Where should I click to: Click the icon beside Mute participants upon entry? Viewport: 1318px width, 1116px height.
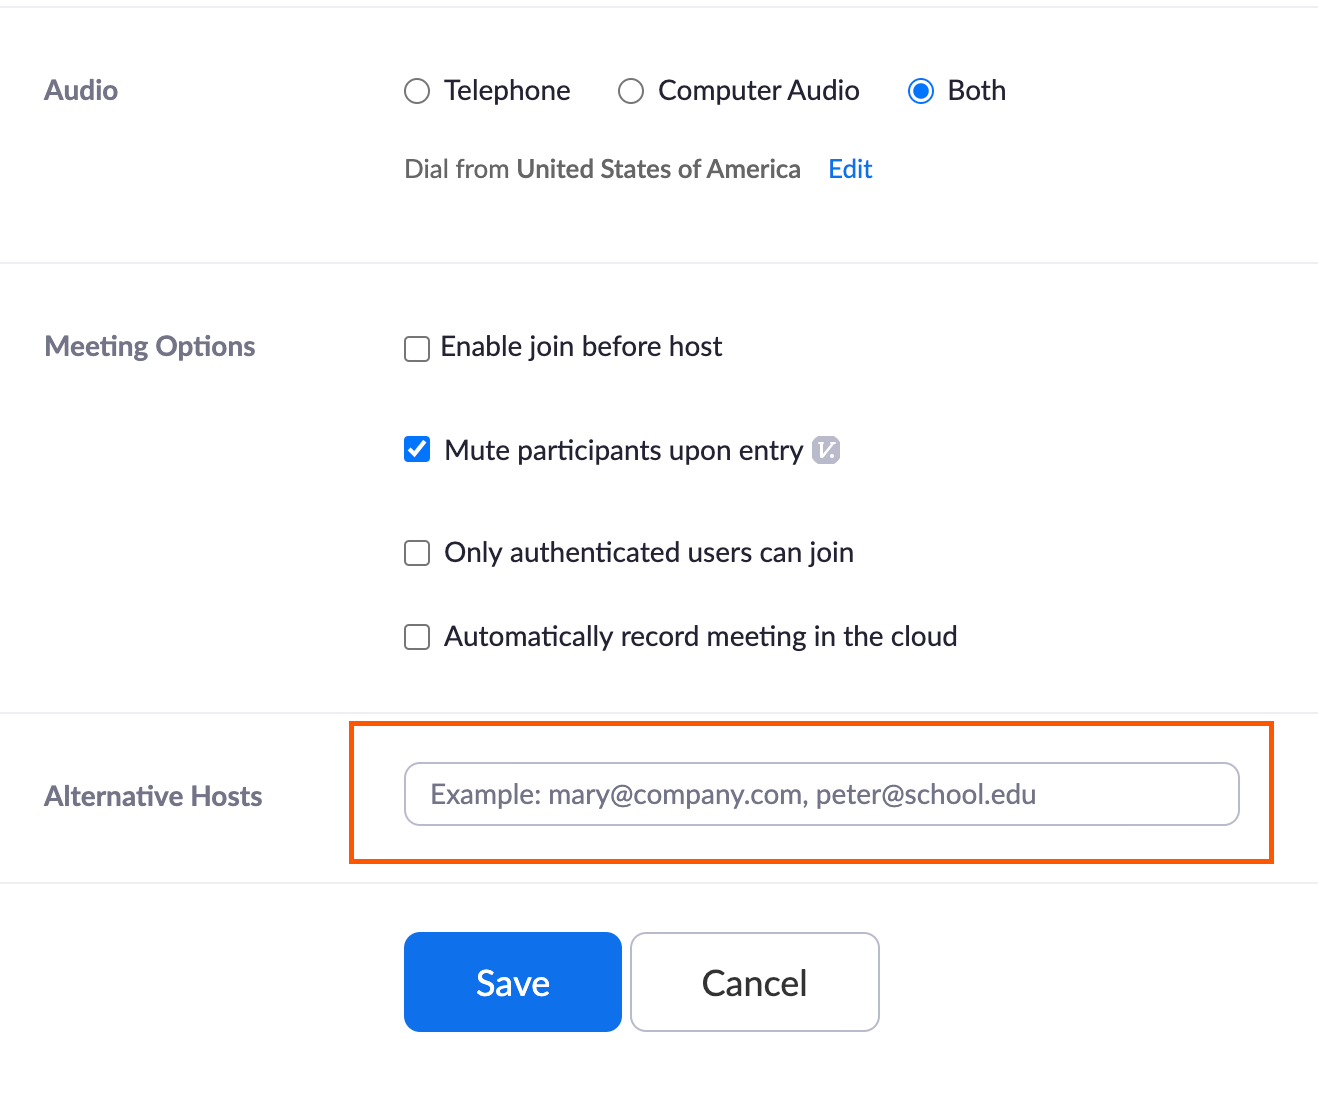coord(826,450)
